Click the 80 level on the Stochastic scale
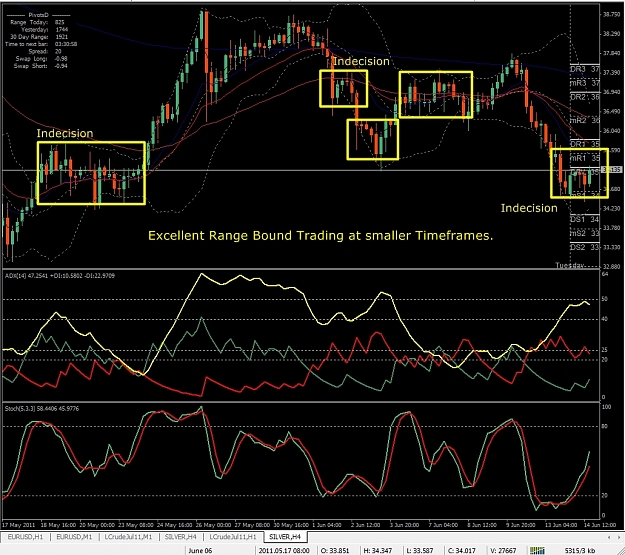Image resolution: width=625 pixels, height=555 pixels. coord(605,427)
